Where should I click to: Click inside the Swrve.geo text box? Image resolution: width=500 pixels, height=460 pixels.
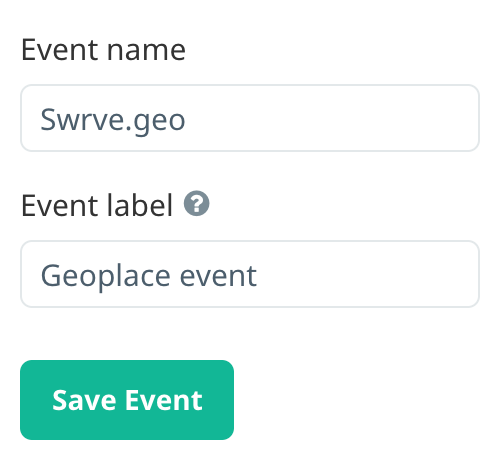[250, 118]
